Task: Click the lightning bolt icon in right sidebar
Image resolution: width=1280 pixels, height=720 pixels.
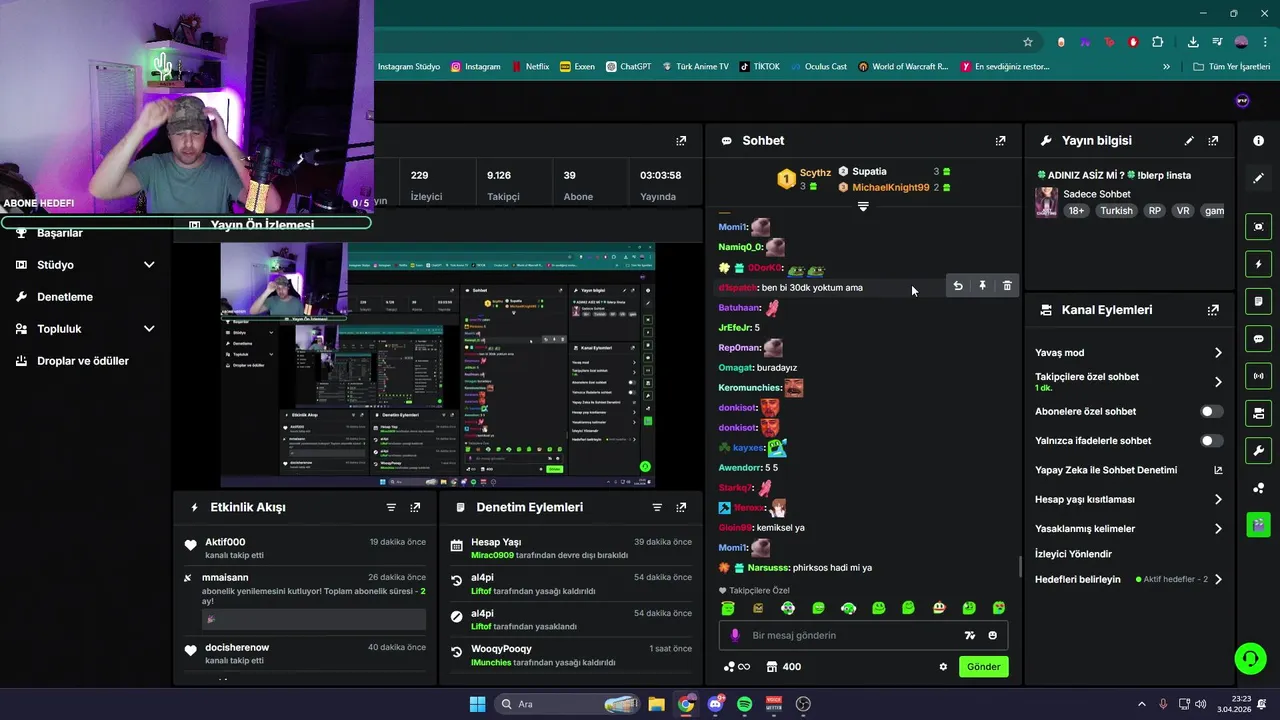Action: 1258,264
